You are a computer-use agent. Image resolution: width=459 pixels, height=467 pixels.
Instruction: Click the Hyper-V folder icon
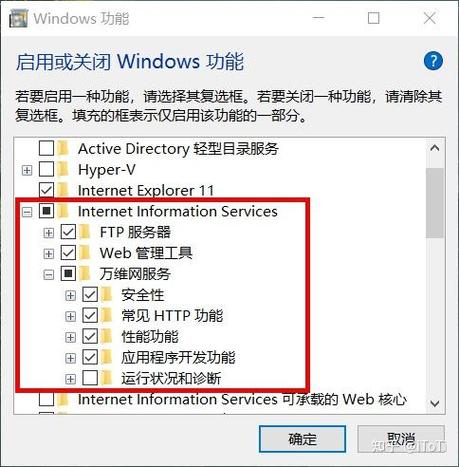click(63, 170)
